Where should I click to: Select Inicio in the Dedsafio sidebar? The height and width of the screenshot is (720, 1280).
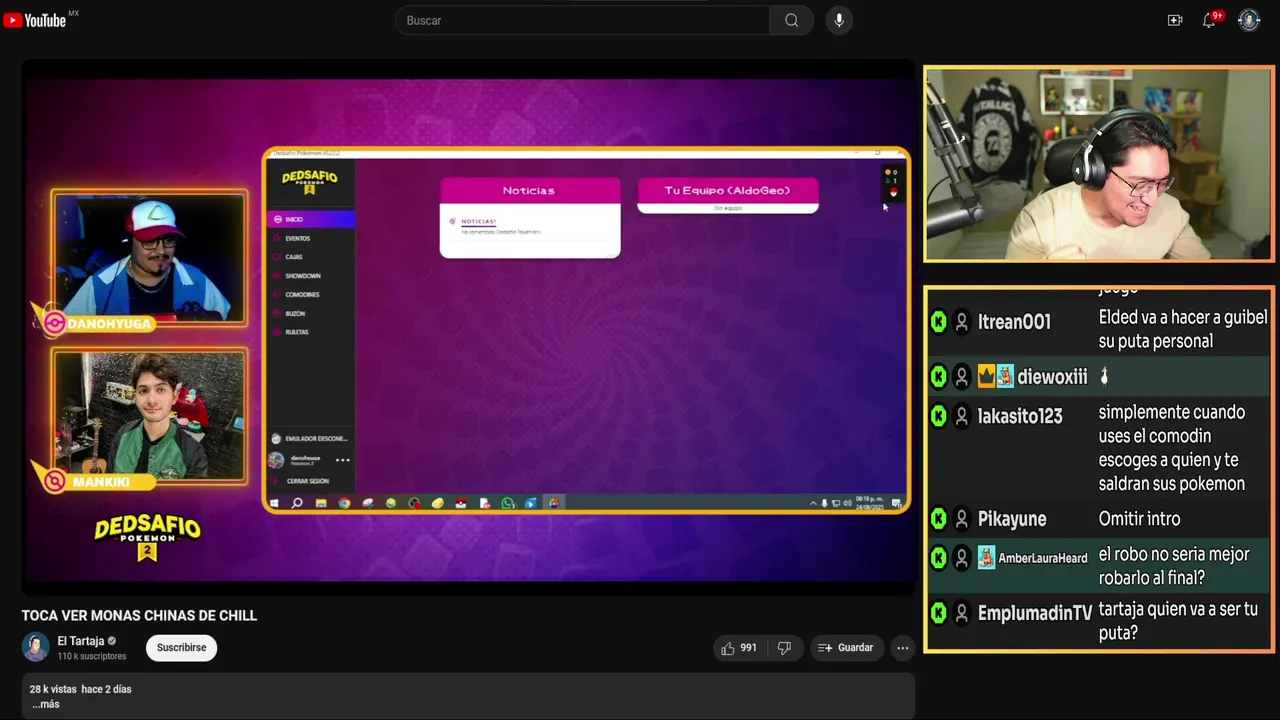click(x=311, y=219)
